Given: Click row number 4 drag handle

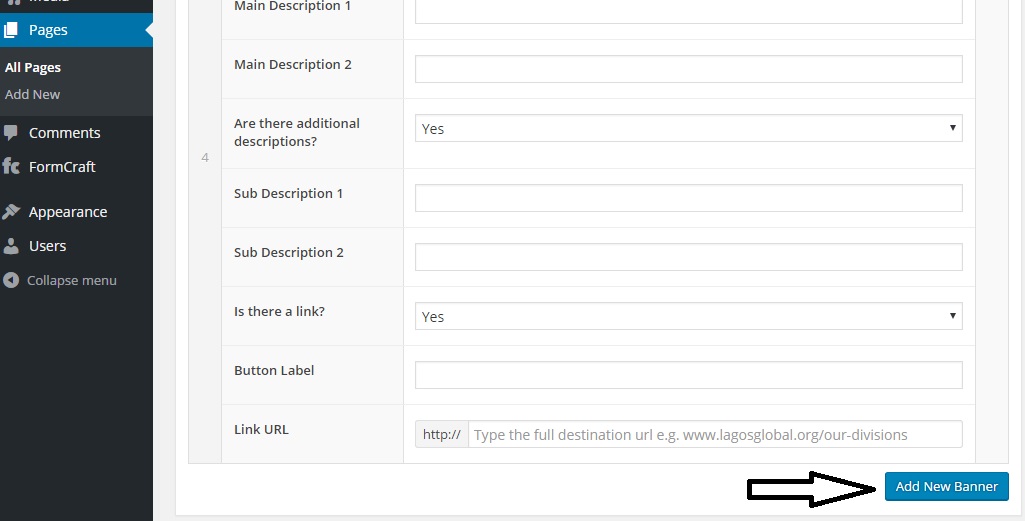Looking at the screenshot, I should [x=205, y=158].
